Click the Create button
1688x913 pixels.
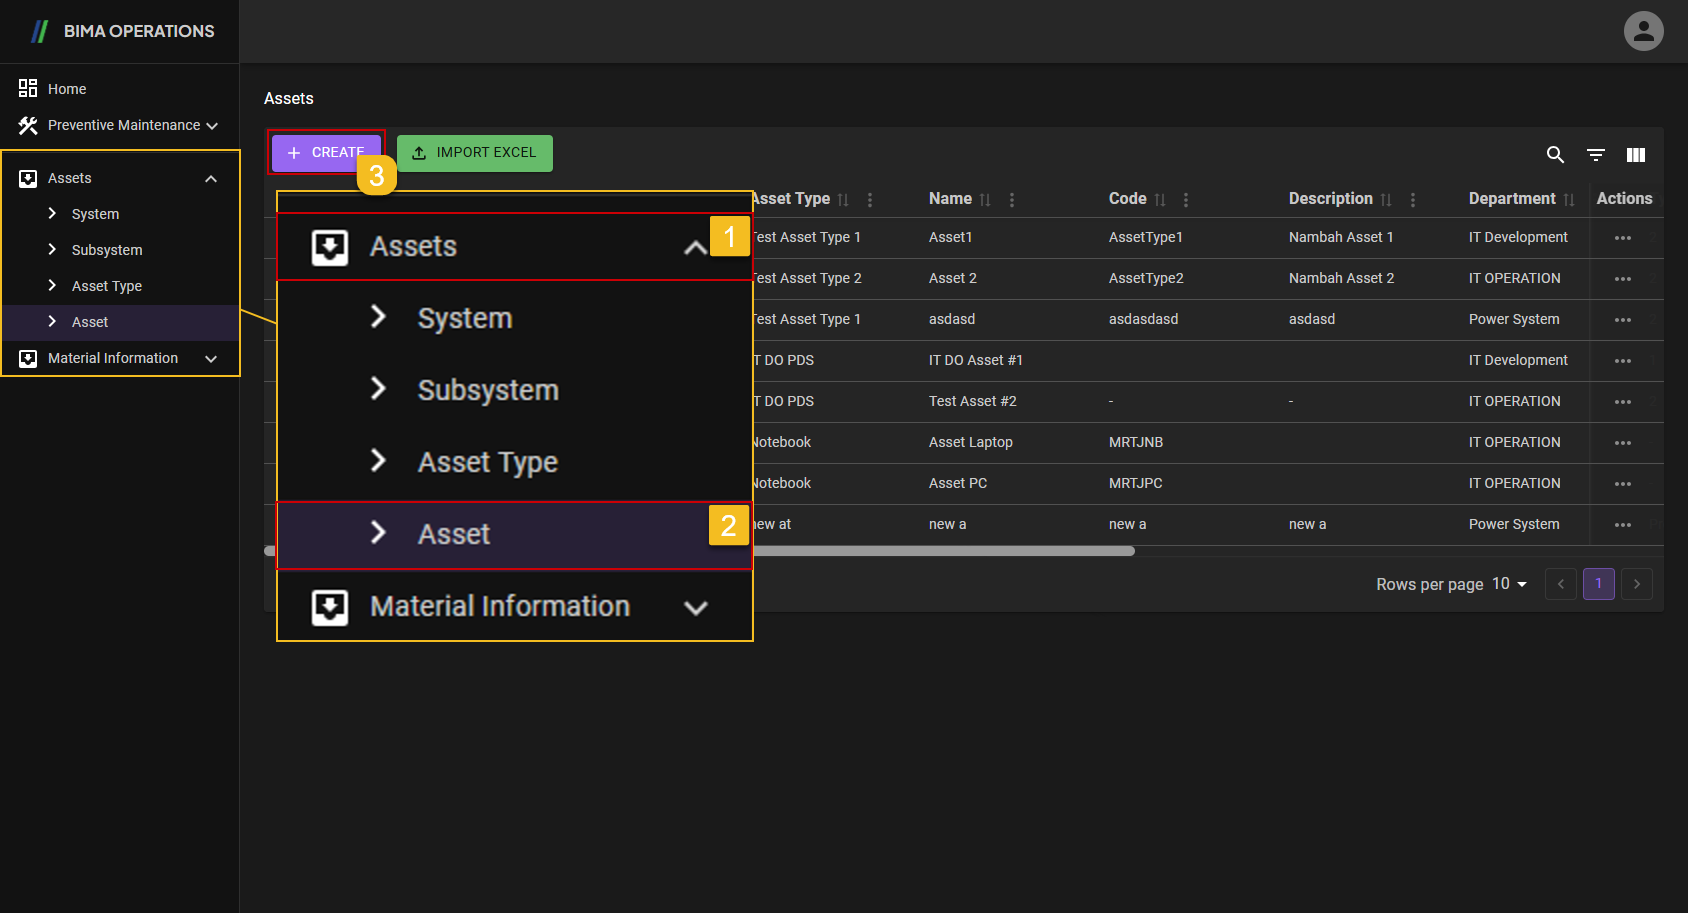(320, 153)
